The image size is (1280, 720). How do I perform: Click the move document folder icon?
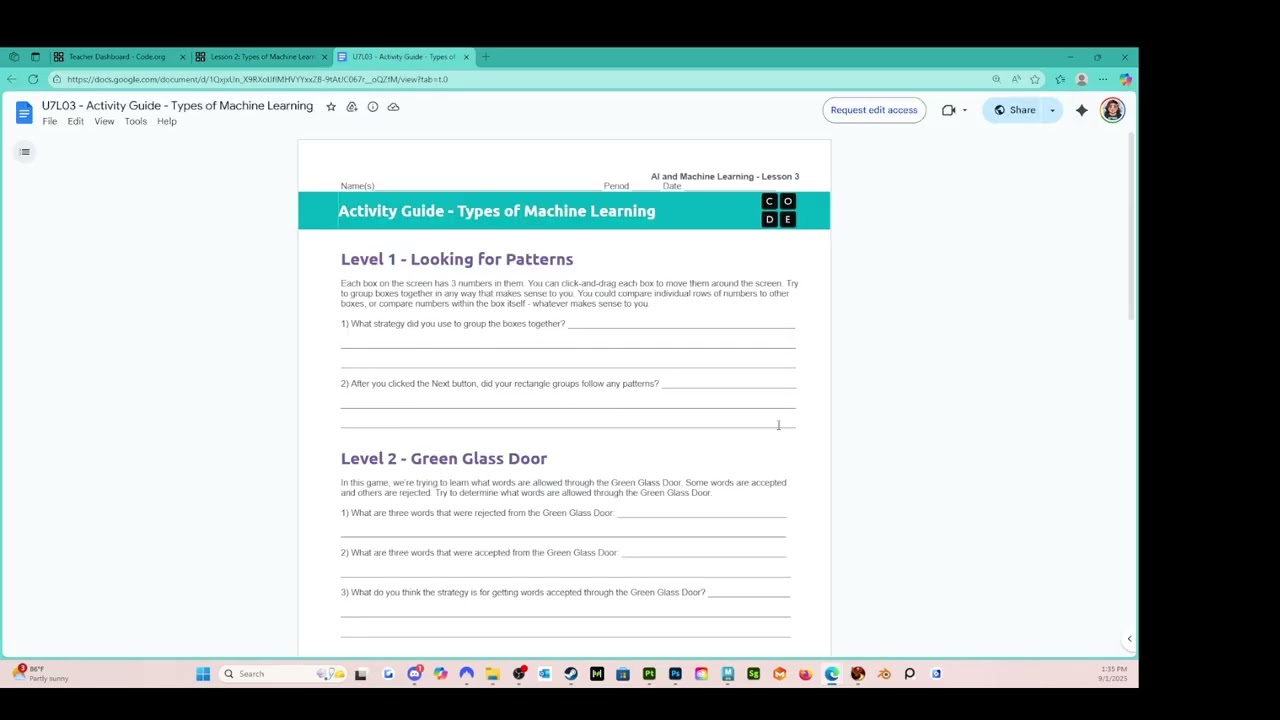[352, 107]
